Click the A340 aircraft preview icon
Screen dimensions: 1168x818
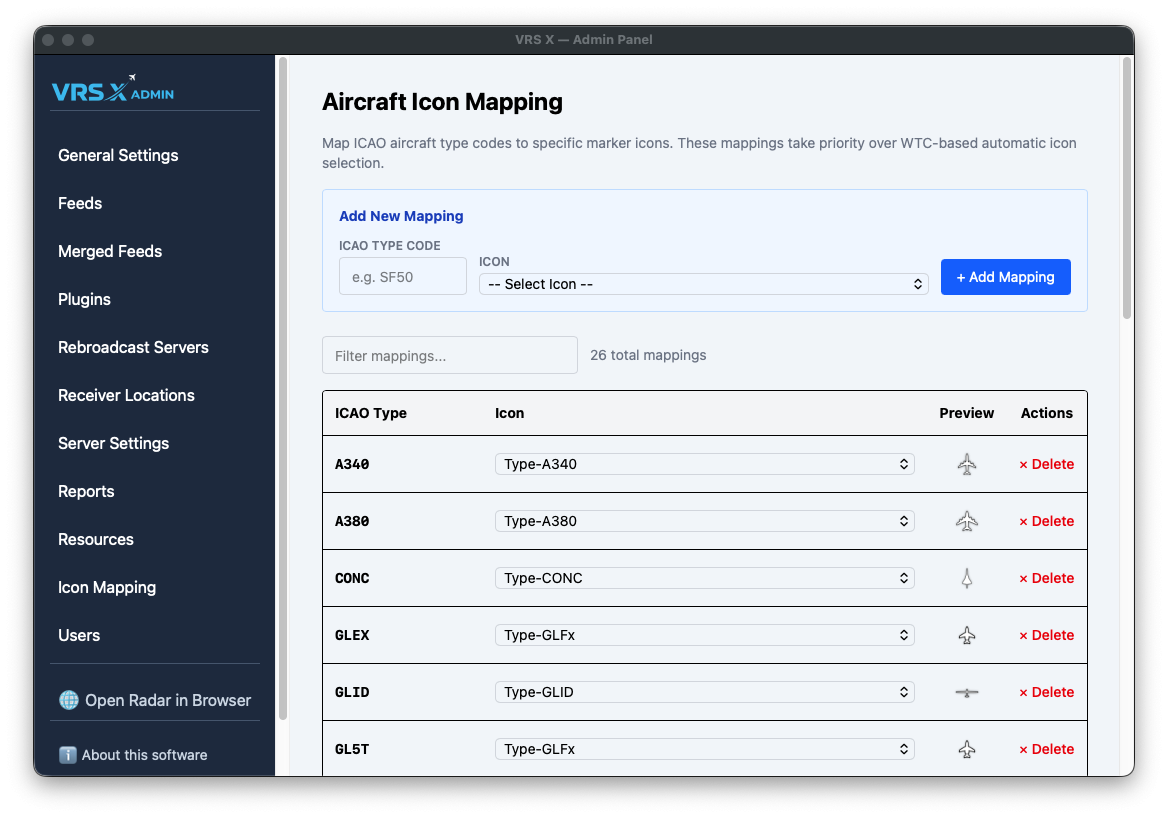(x=966, y=464)
